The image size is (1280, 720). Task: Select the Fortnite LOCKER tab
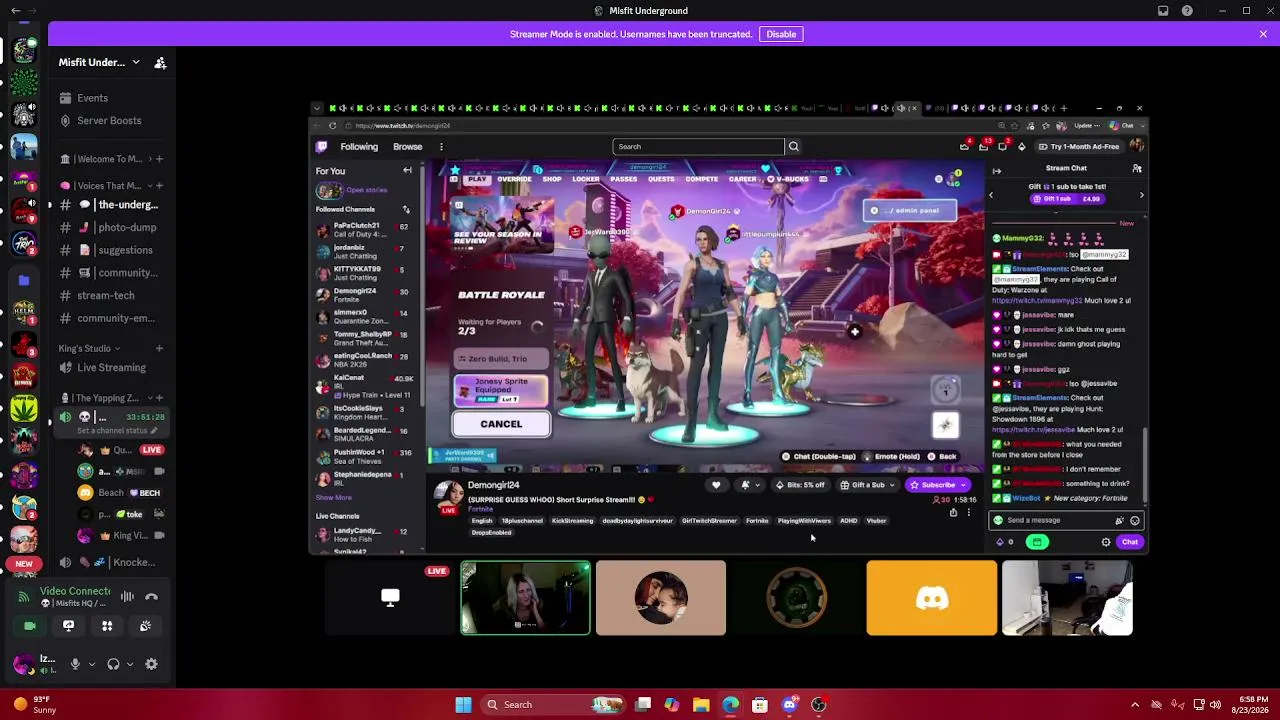tap(586, 179)
